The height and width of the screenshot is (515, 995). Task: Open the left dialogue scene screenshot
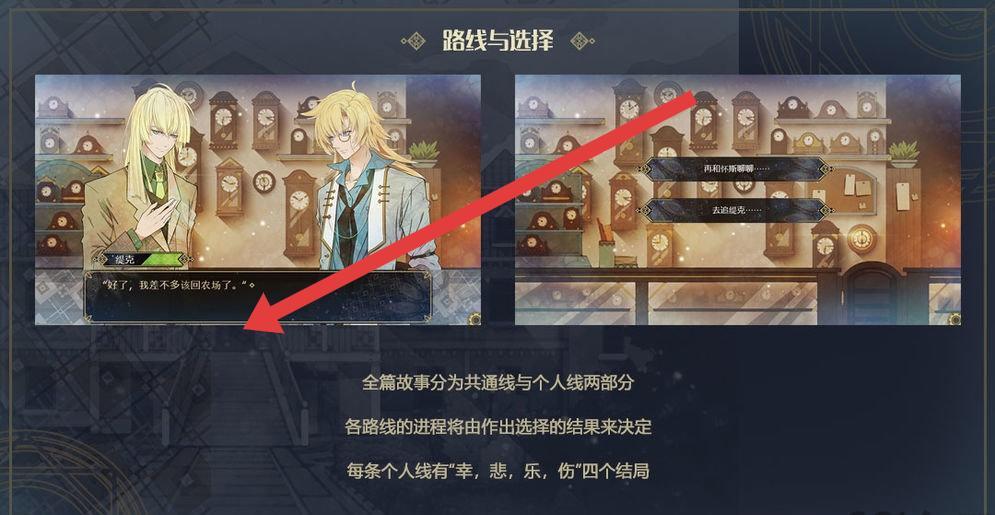[x=258, y=200]
